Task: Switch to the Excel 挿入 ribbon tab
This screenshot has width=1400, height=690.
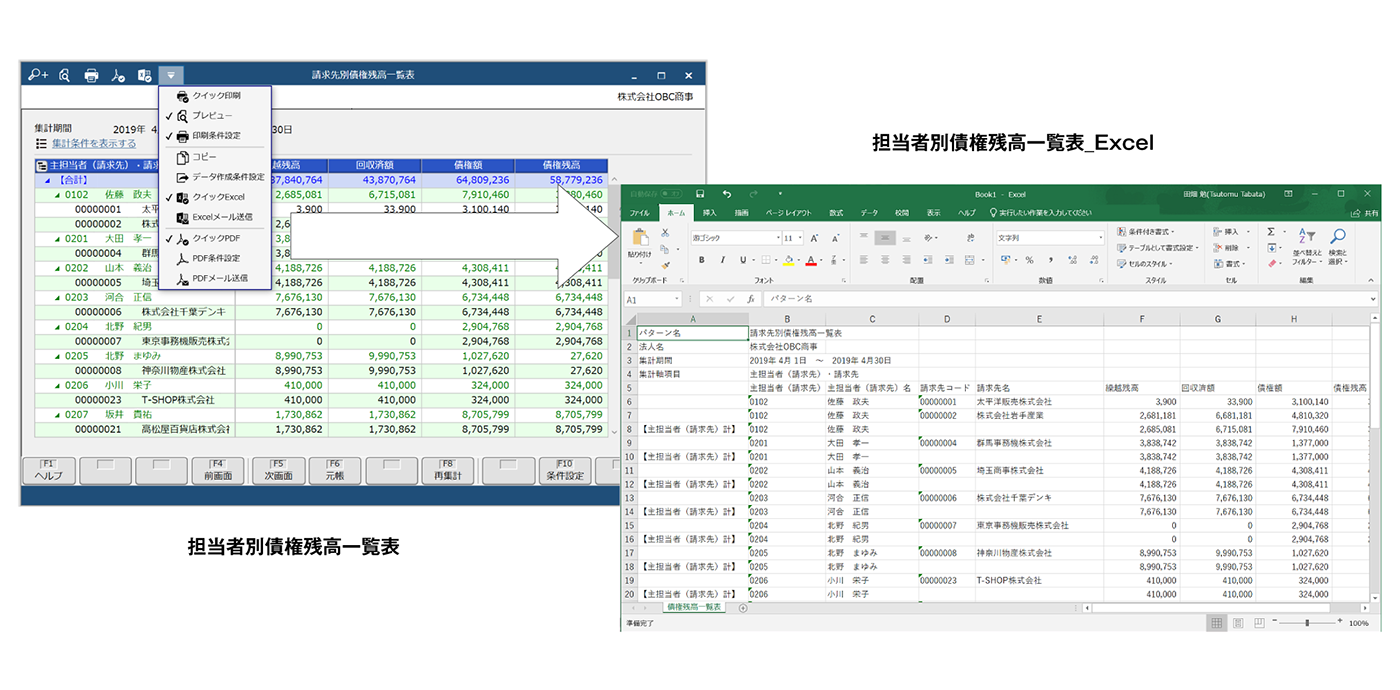Action: tap(709, 213)
